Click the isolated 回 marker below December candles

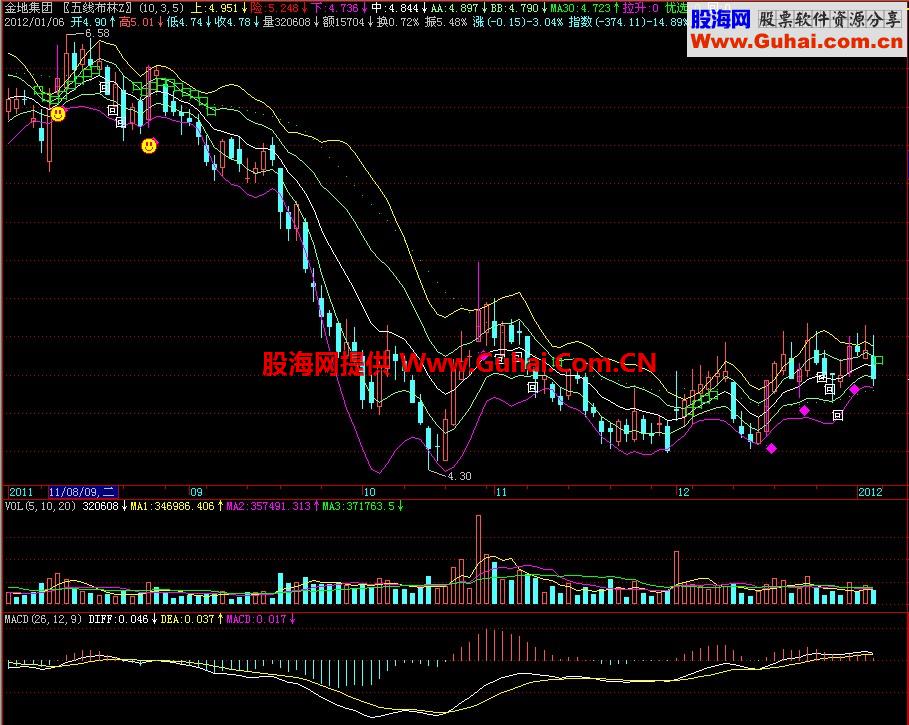pos(838,416)
